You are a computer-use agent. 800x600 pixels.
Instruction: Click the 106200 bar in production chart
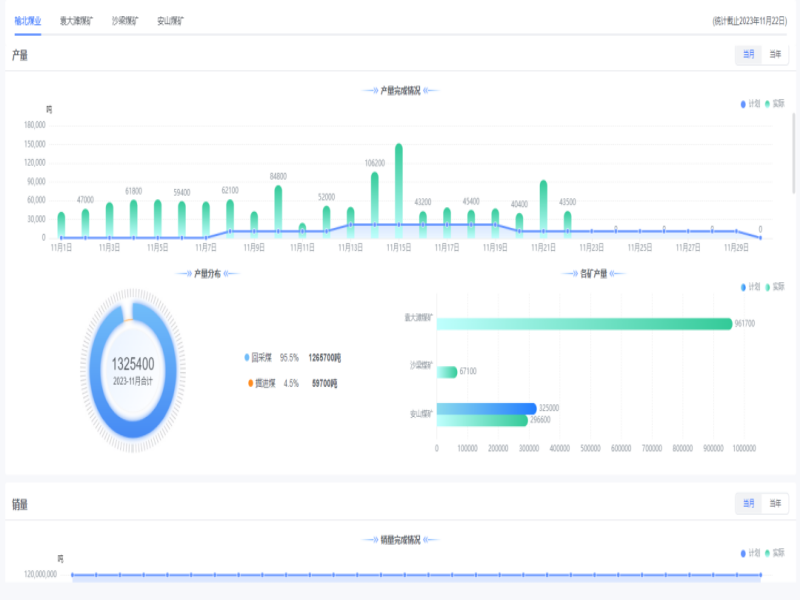pyautogui.click(x=375, y=205)
